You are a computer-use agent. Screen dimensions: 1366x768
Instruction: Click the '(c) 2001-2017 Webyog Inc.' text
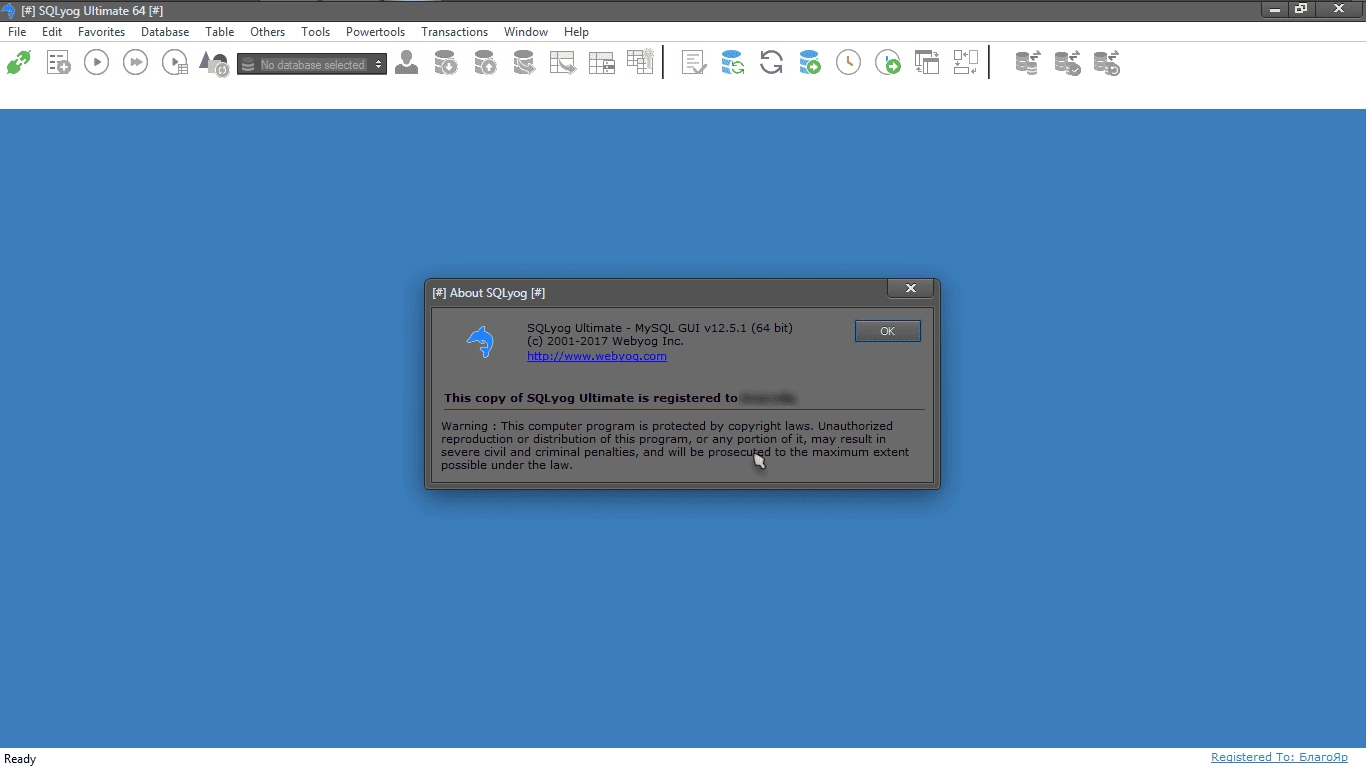coord(606,341)
